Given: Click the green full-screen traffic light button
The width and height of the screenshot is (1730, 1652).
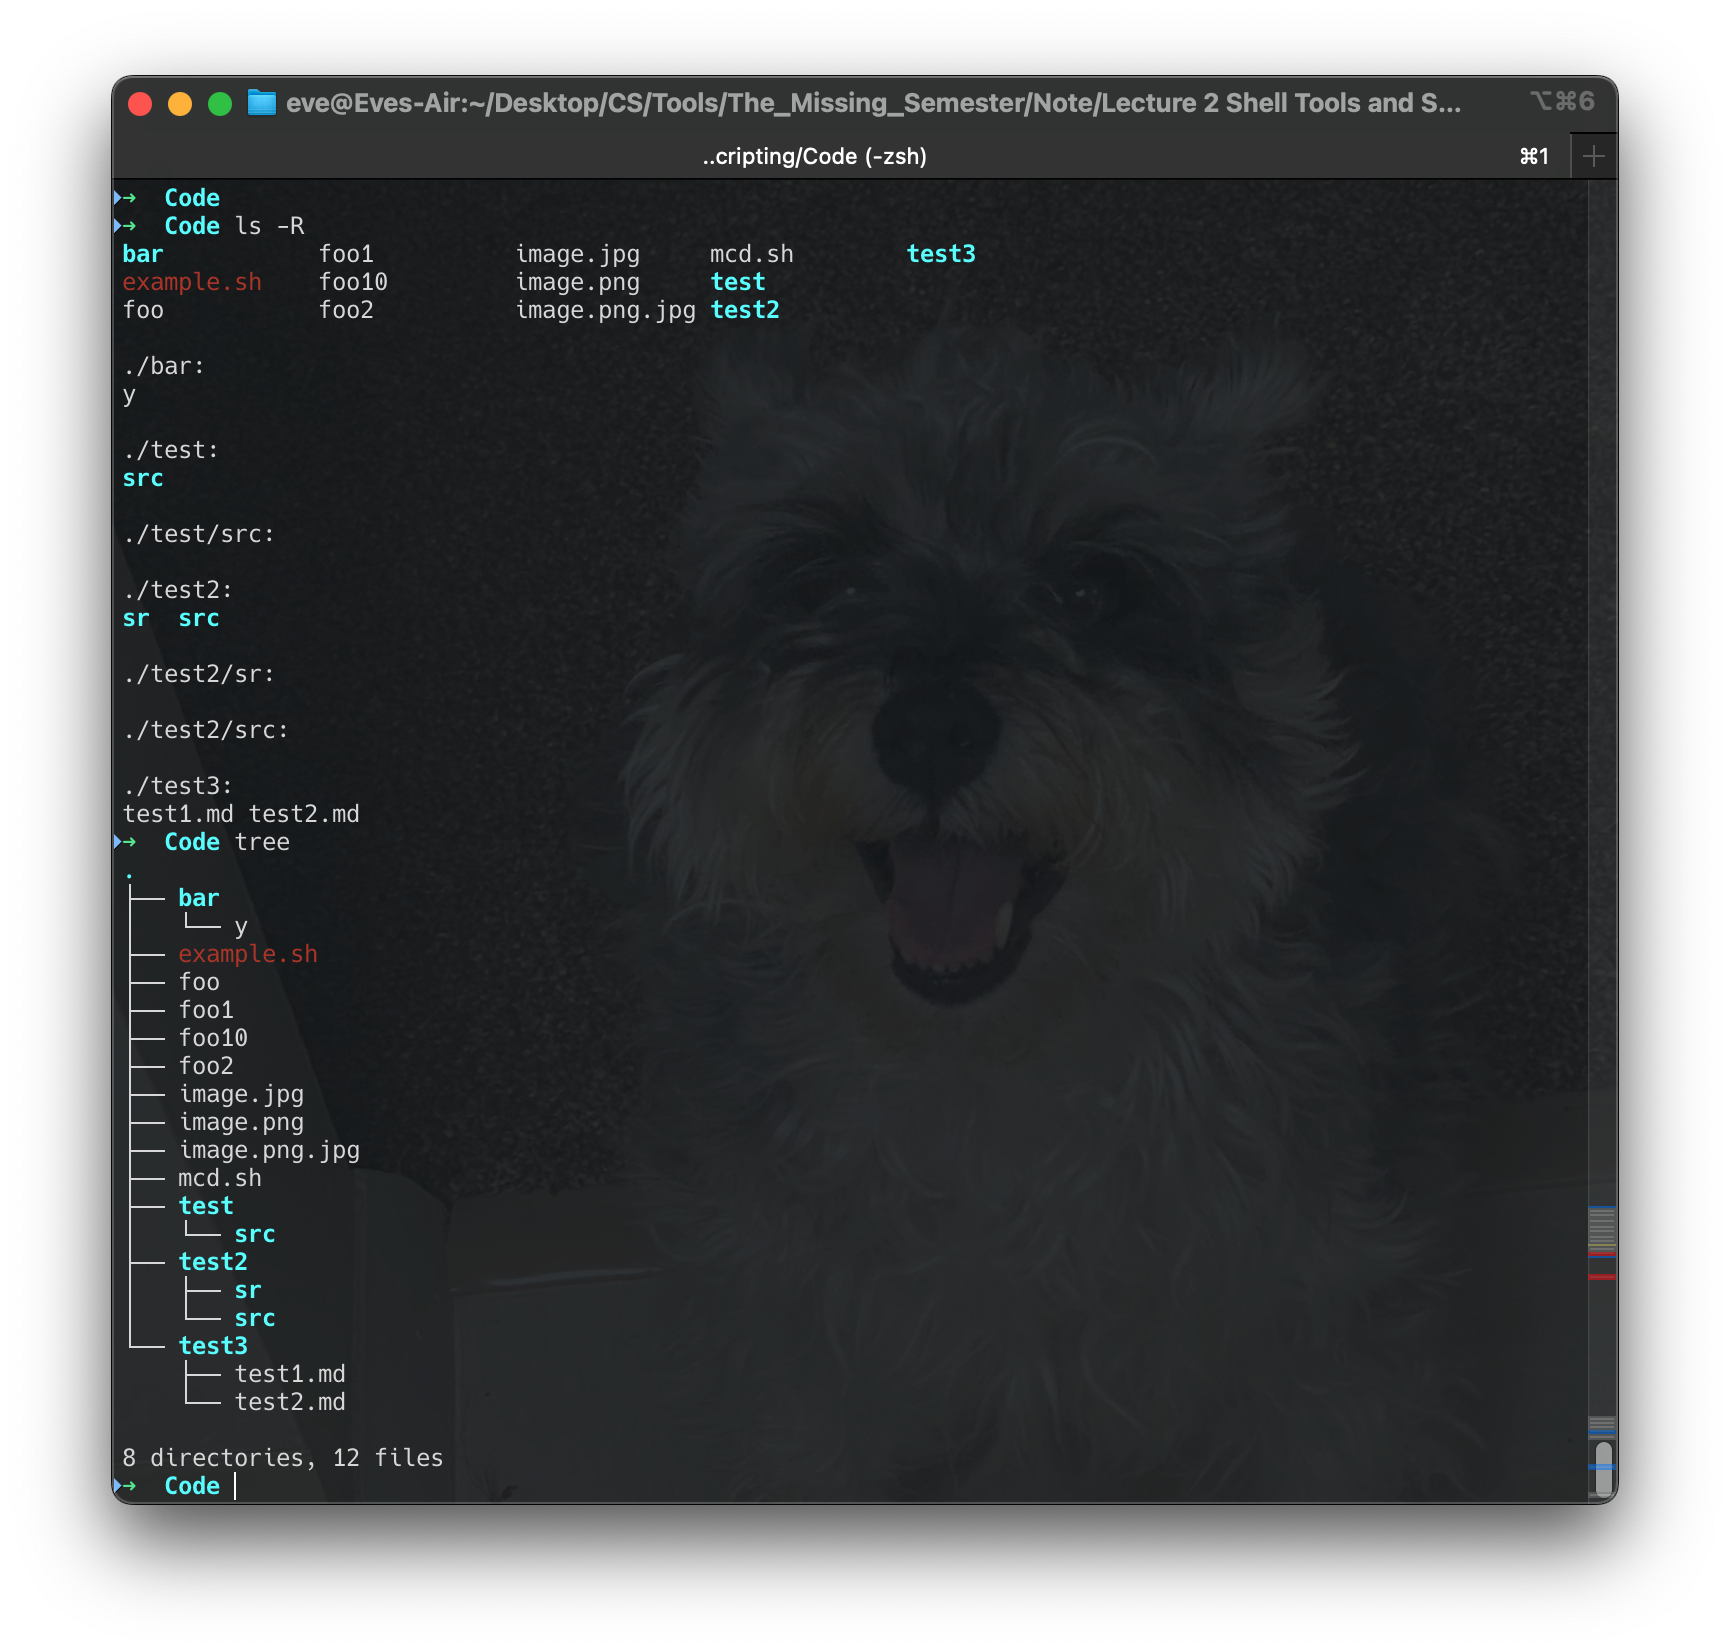Looking at the screenshot, I should click(220, 103).
